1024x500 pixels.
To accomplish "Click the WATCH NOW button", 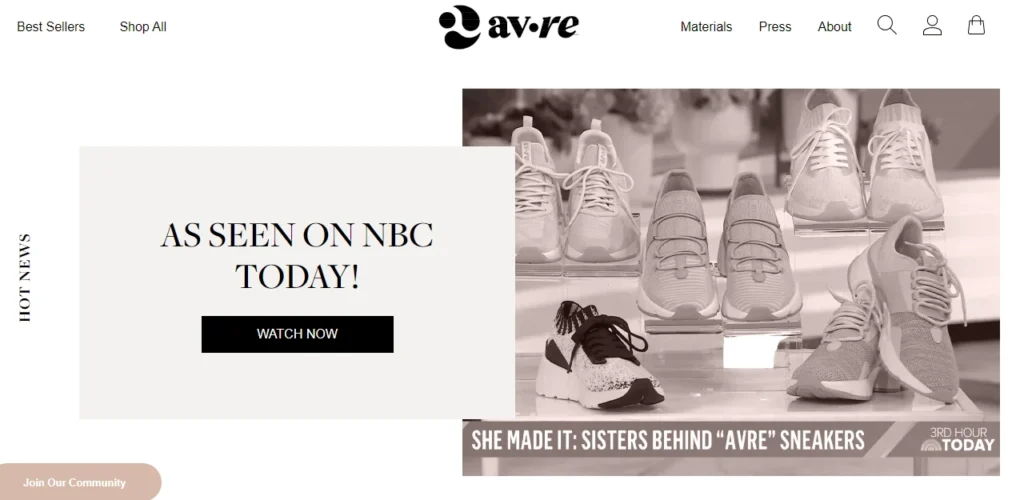I will coord(297,334).
